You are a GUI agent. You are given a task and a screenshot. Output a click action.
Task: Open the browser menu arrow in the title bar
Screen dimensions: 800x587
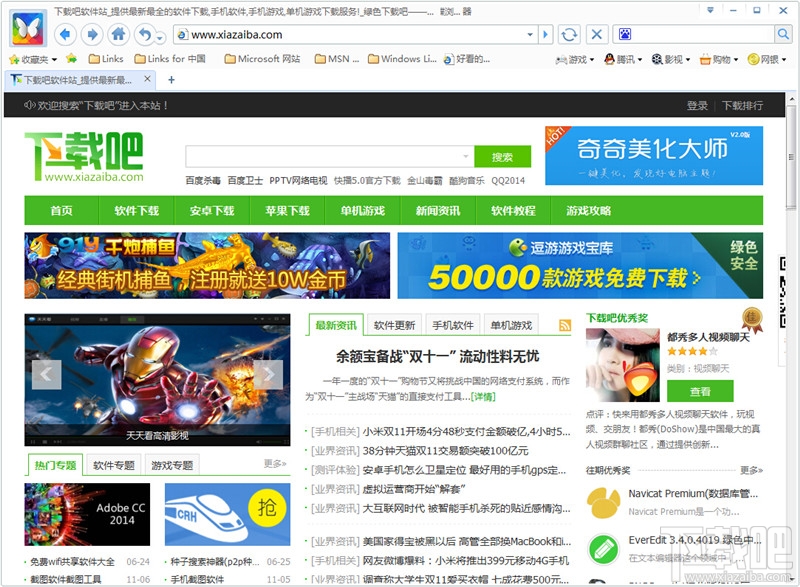pos(710,10)
